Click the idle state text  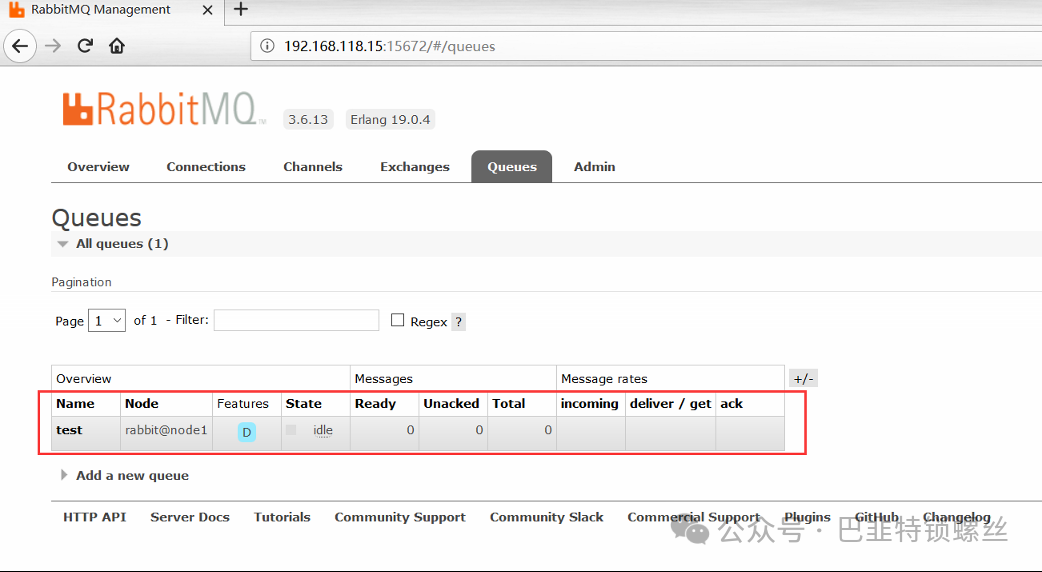point(323,430)
